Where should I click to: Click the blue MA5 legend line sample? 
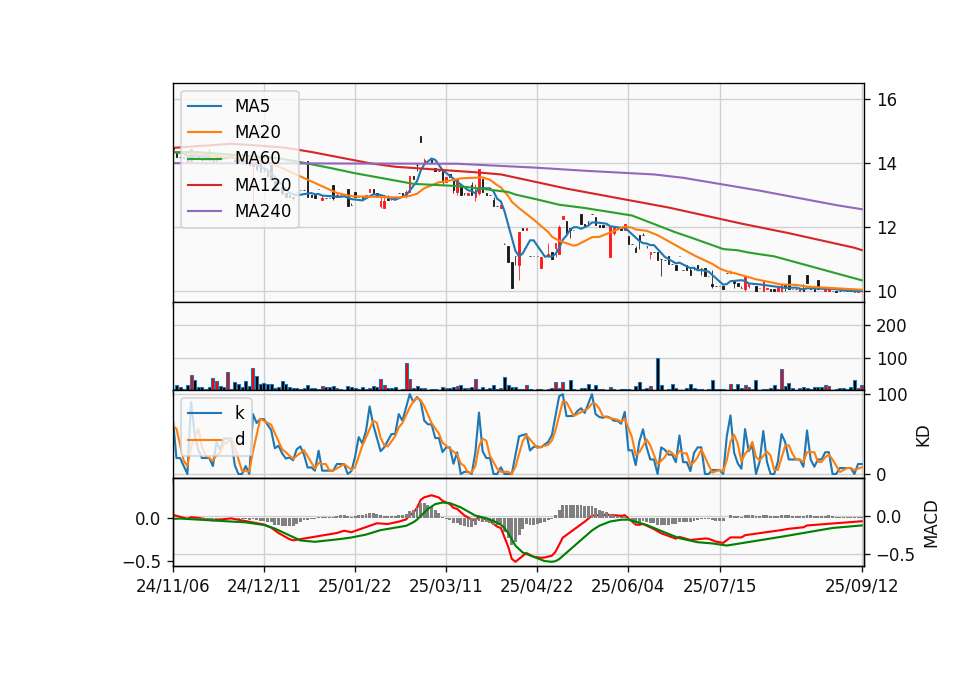(204, 106)
